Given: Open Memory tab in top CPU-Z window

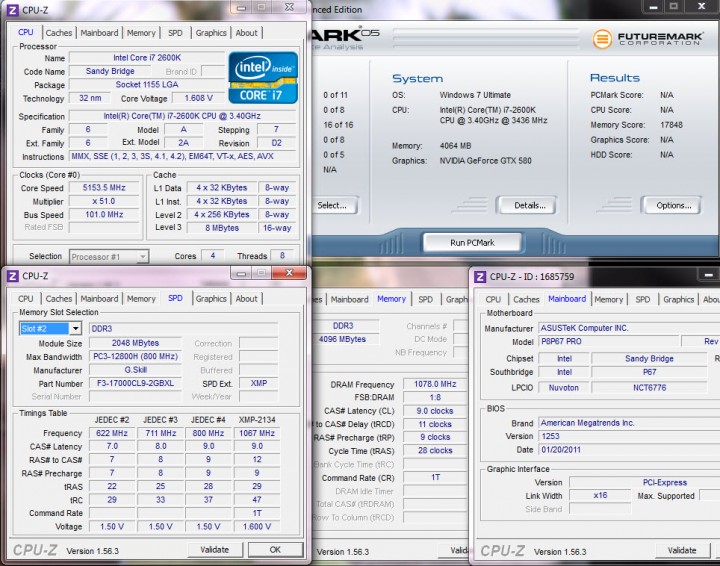Looking at the screenshot, I should [x=141, y=33].
